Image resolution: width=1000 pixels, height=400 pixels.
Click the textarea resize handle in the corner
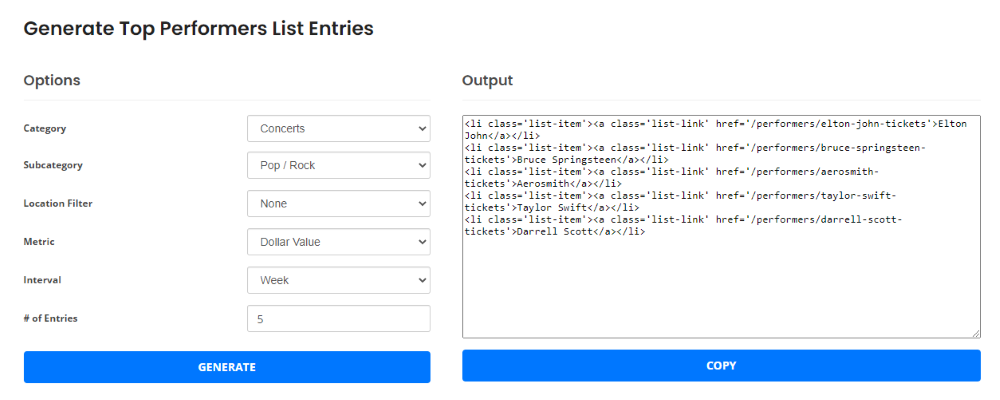coord(976,334)
